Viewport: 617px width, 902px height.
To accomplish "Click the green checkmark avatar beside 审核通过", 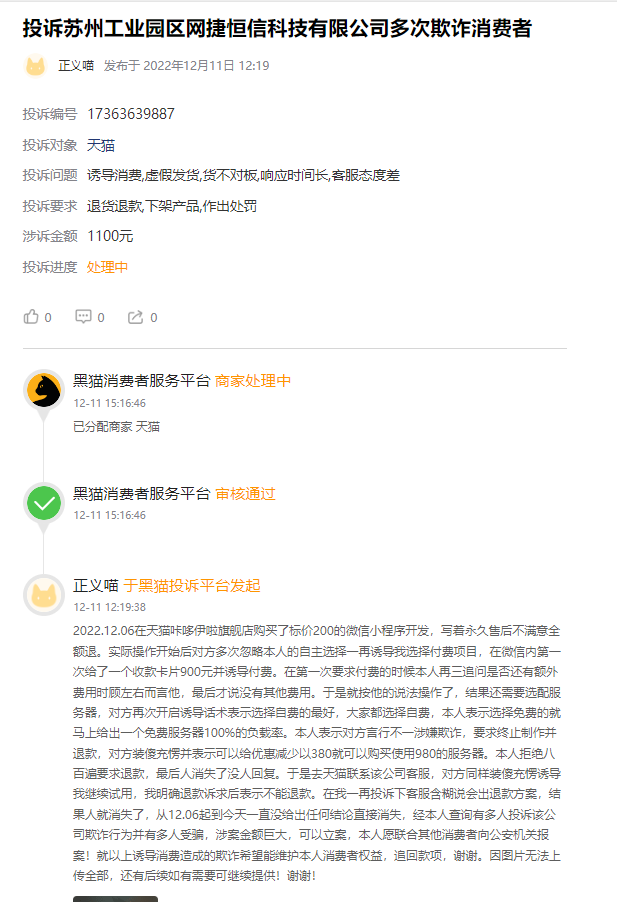I will [x=42, y=504].
